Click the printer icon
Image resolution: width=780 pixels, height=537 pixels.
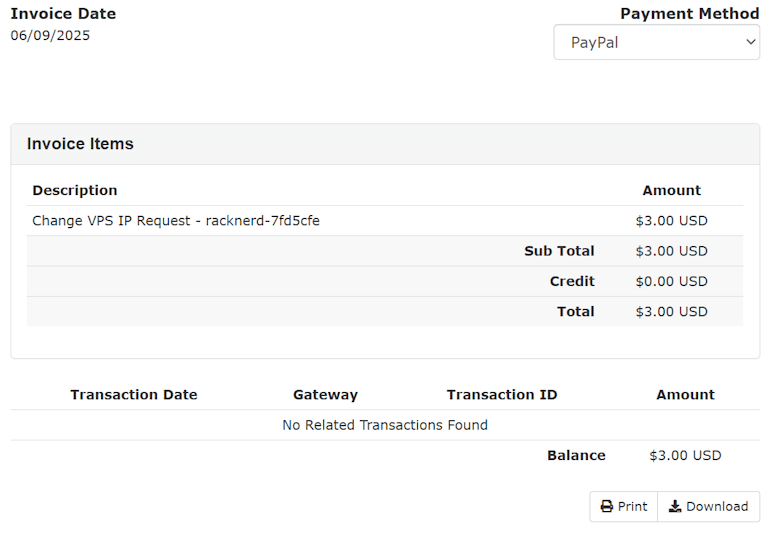coord(607,507)
